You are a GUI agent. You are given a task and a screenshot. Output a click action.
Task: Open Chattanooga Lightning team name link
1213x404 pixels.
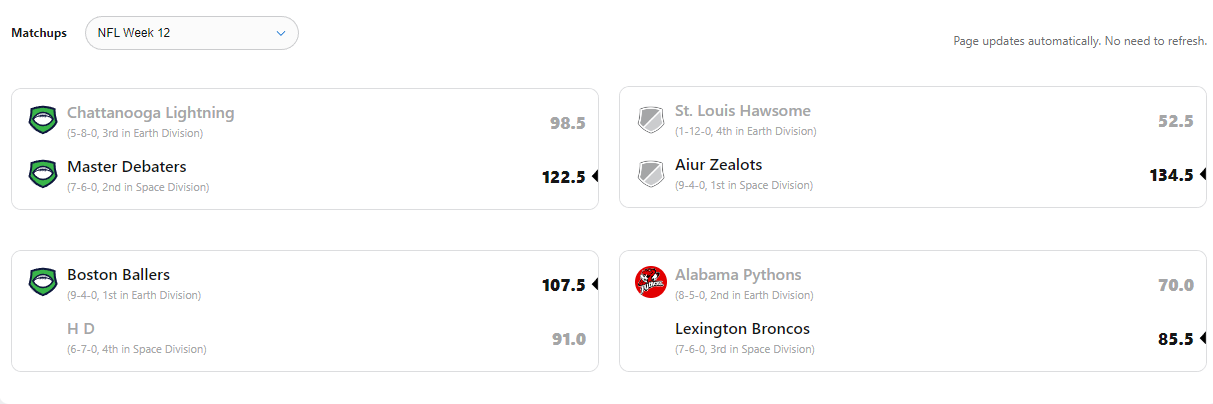click(x=150, y=113)
